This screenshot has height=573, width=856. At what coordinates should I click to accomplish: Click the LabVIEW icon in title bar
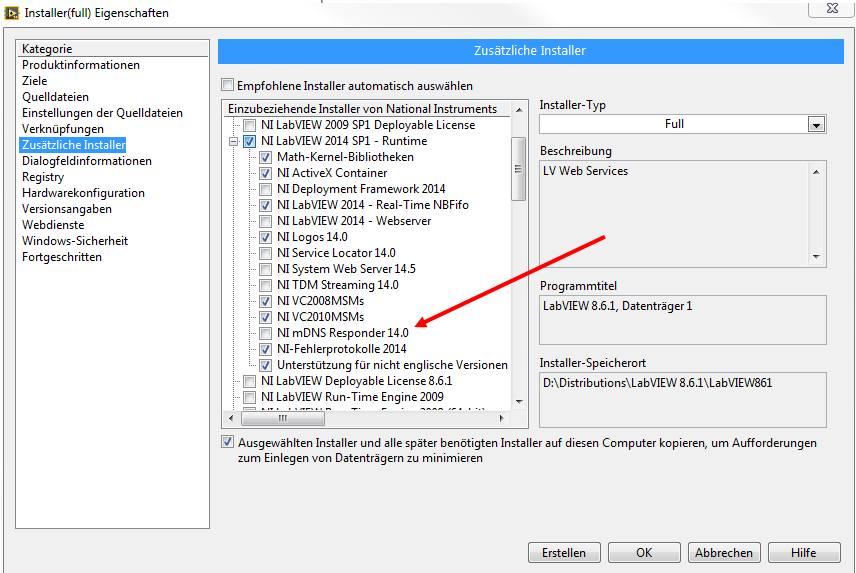11,13
